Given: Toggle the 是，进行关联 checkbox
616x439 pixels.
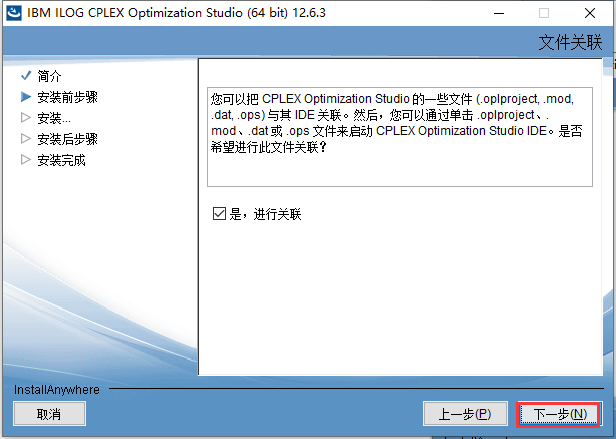Looking at the screenshot, I should coord(219,214).
